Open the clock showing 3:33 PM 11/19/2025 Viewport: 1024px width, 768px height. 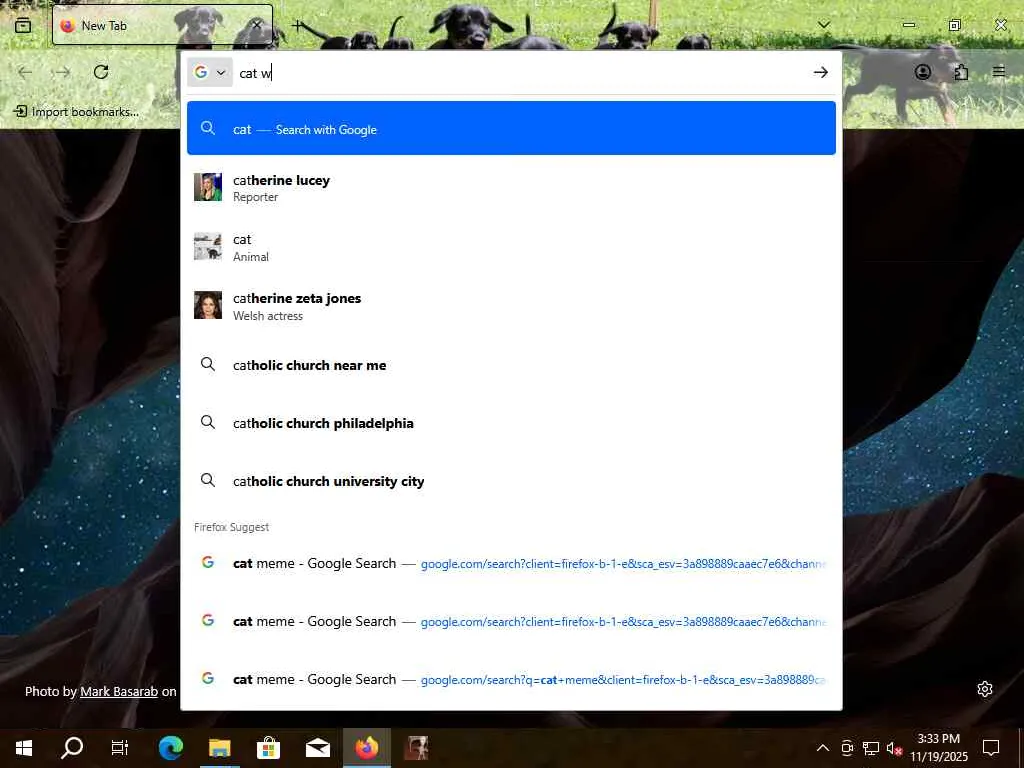click(x=939, y=748)
